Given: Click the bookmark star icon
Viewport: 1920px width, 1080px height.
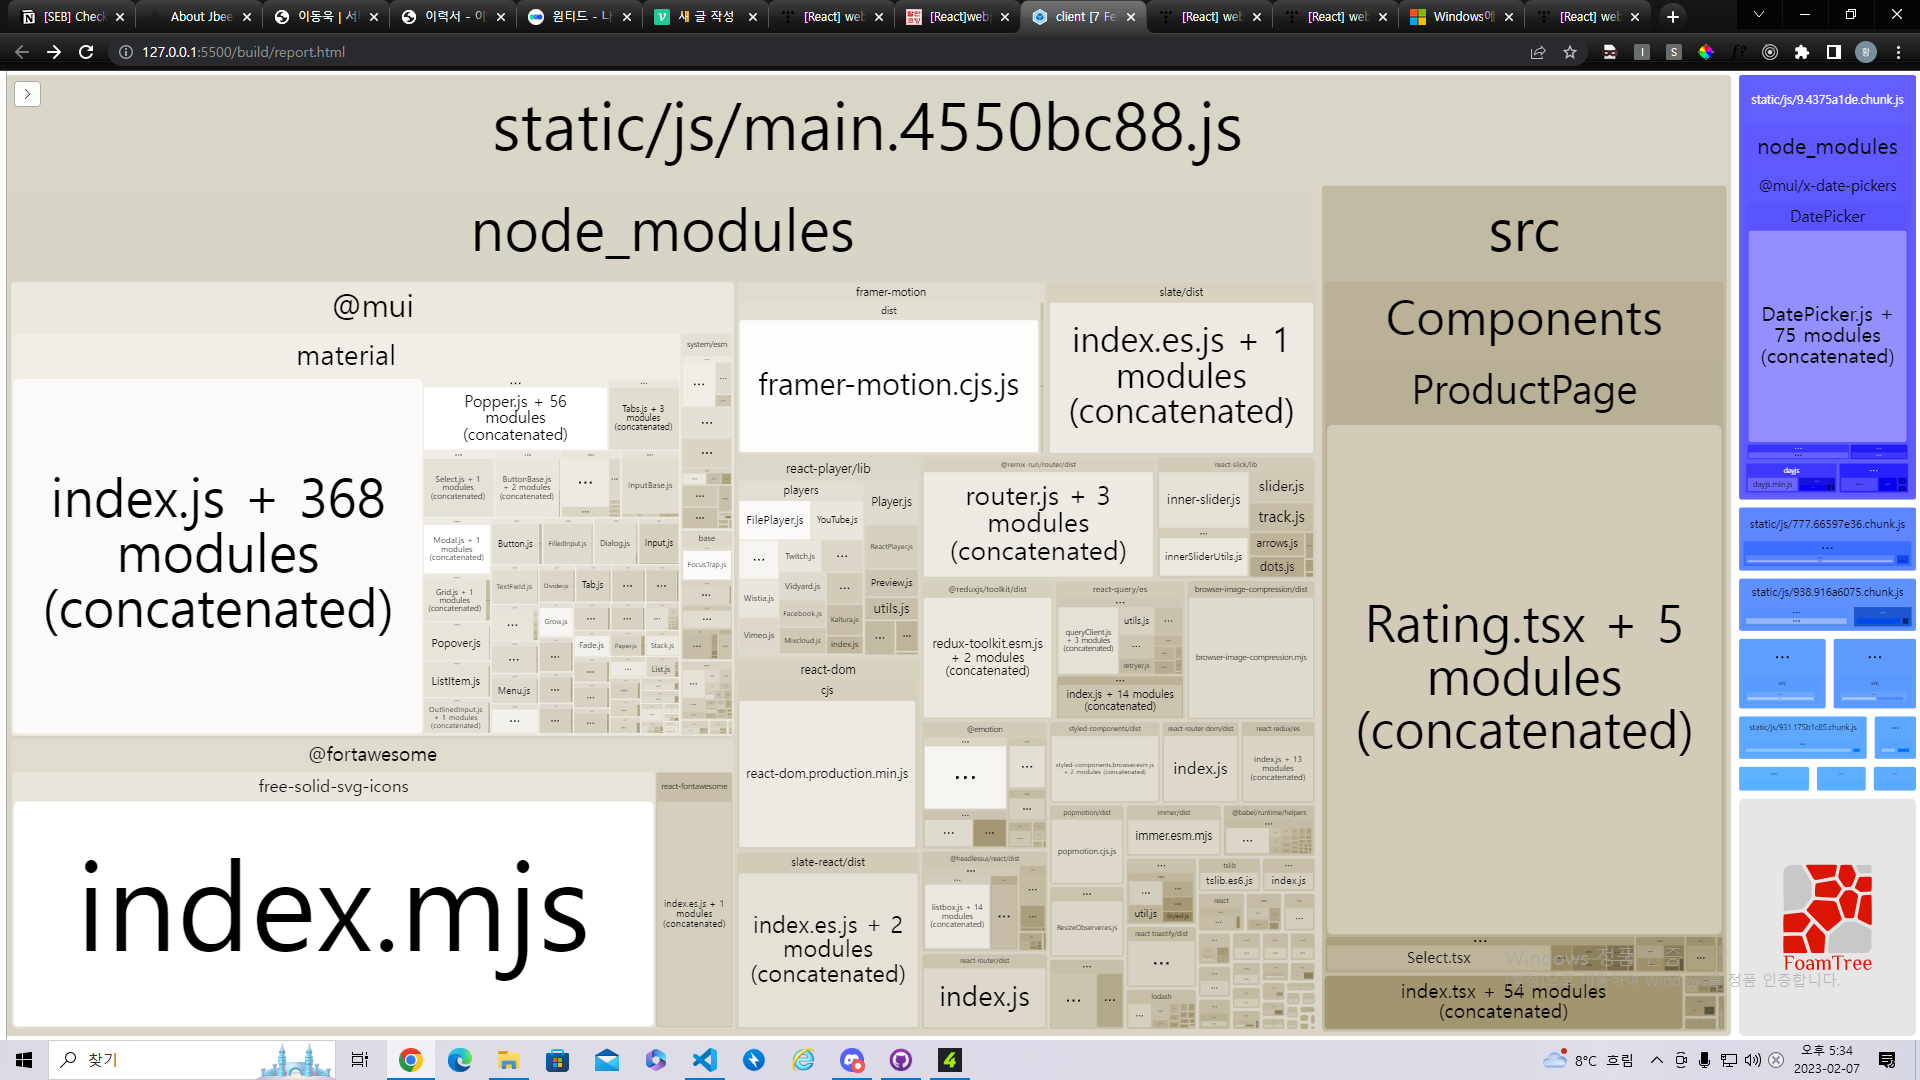Looking at the screenshot, I should [x=1570, y=52].
